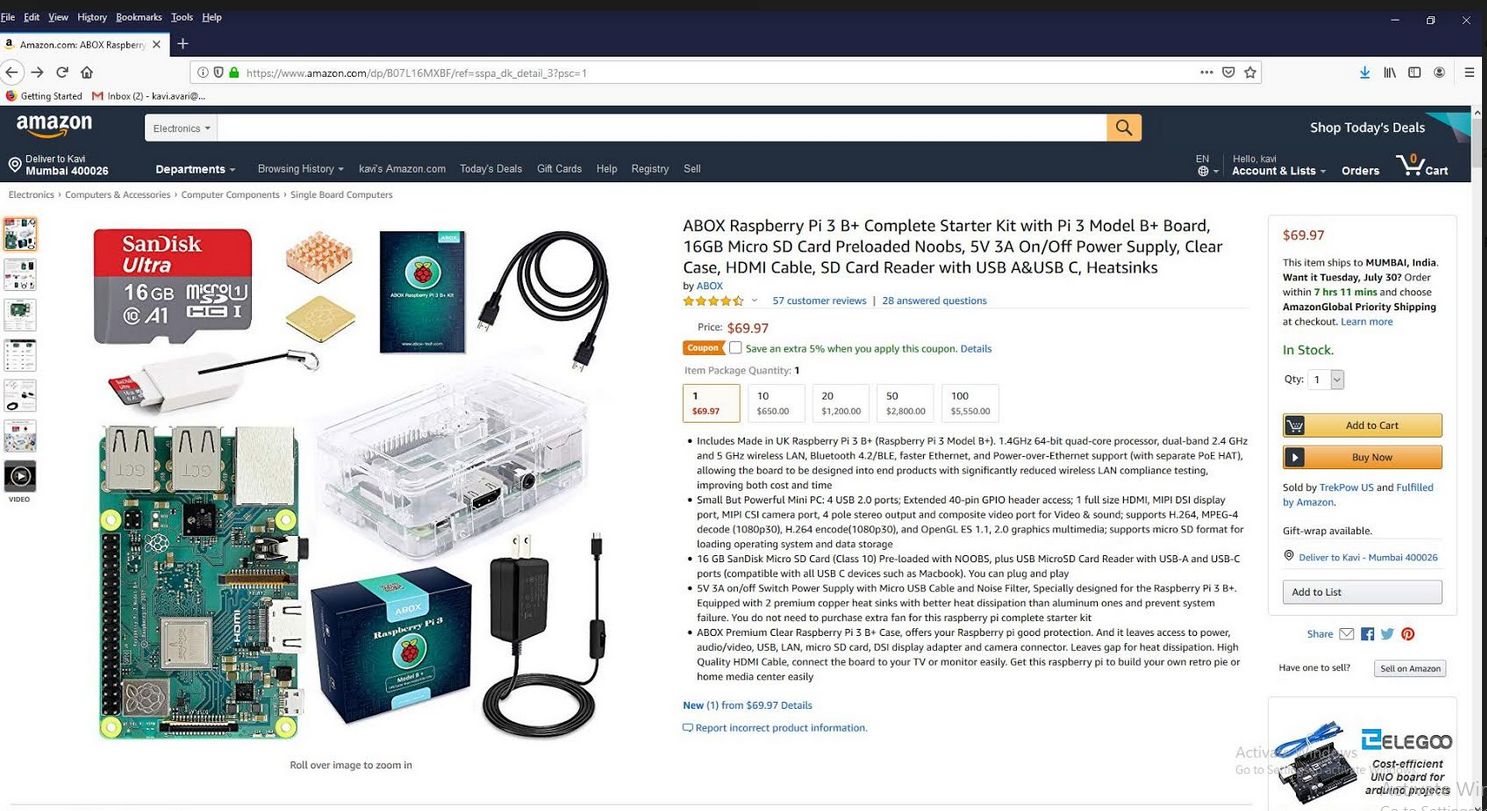Viewport: 1487px width, 811px height.
Task: Open the shopping cart icon
Action: (x=1422, y=166)
